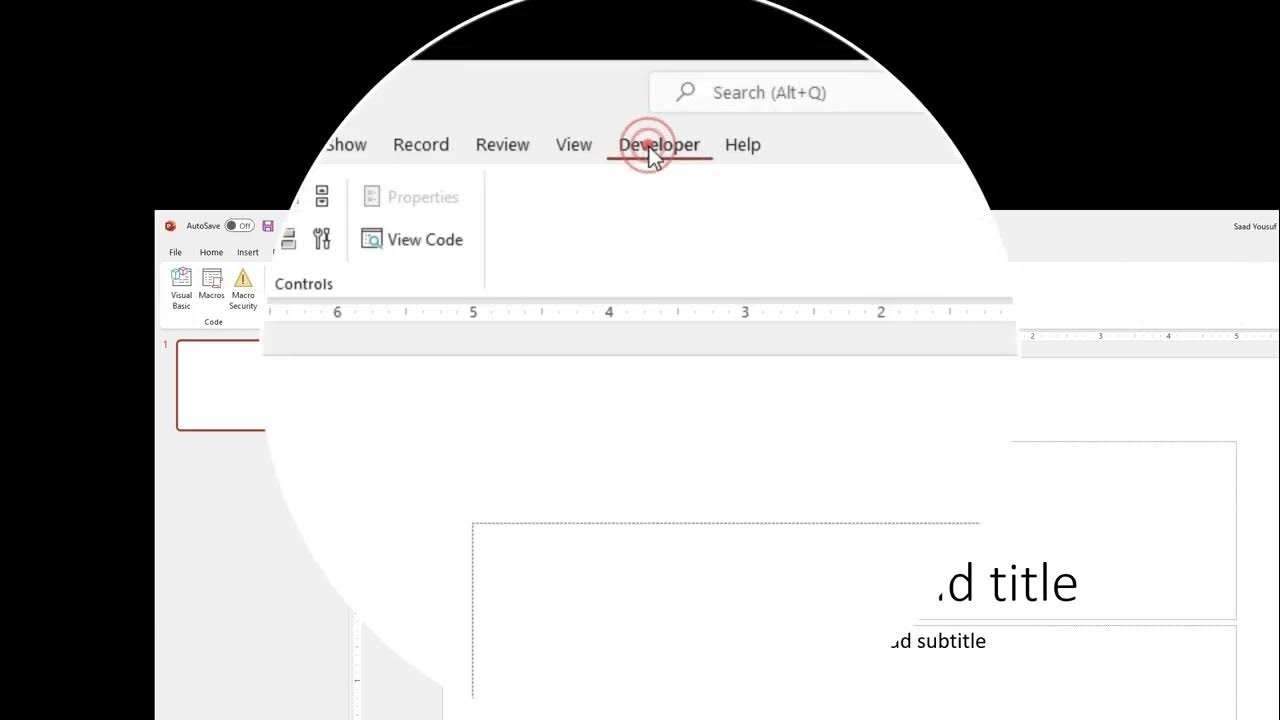Click the search magnifier icon
Image resolution: width=1280 pixels, height=720 pixels.
[x=685, y=92]
